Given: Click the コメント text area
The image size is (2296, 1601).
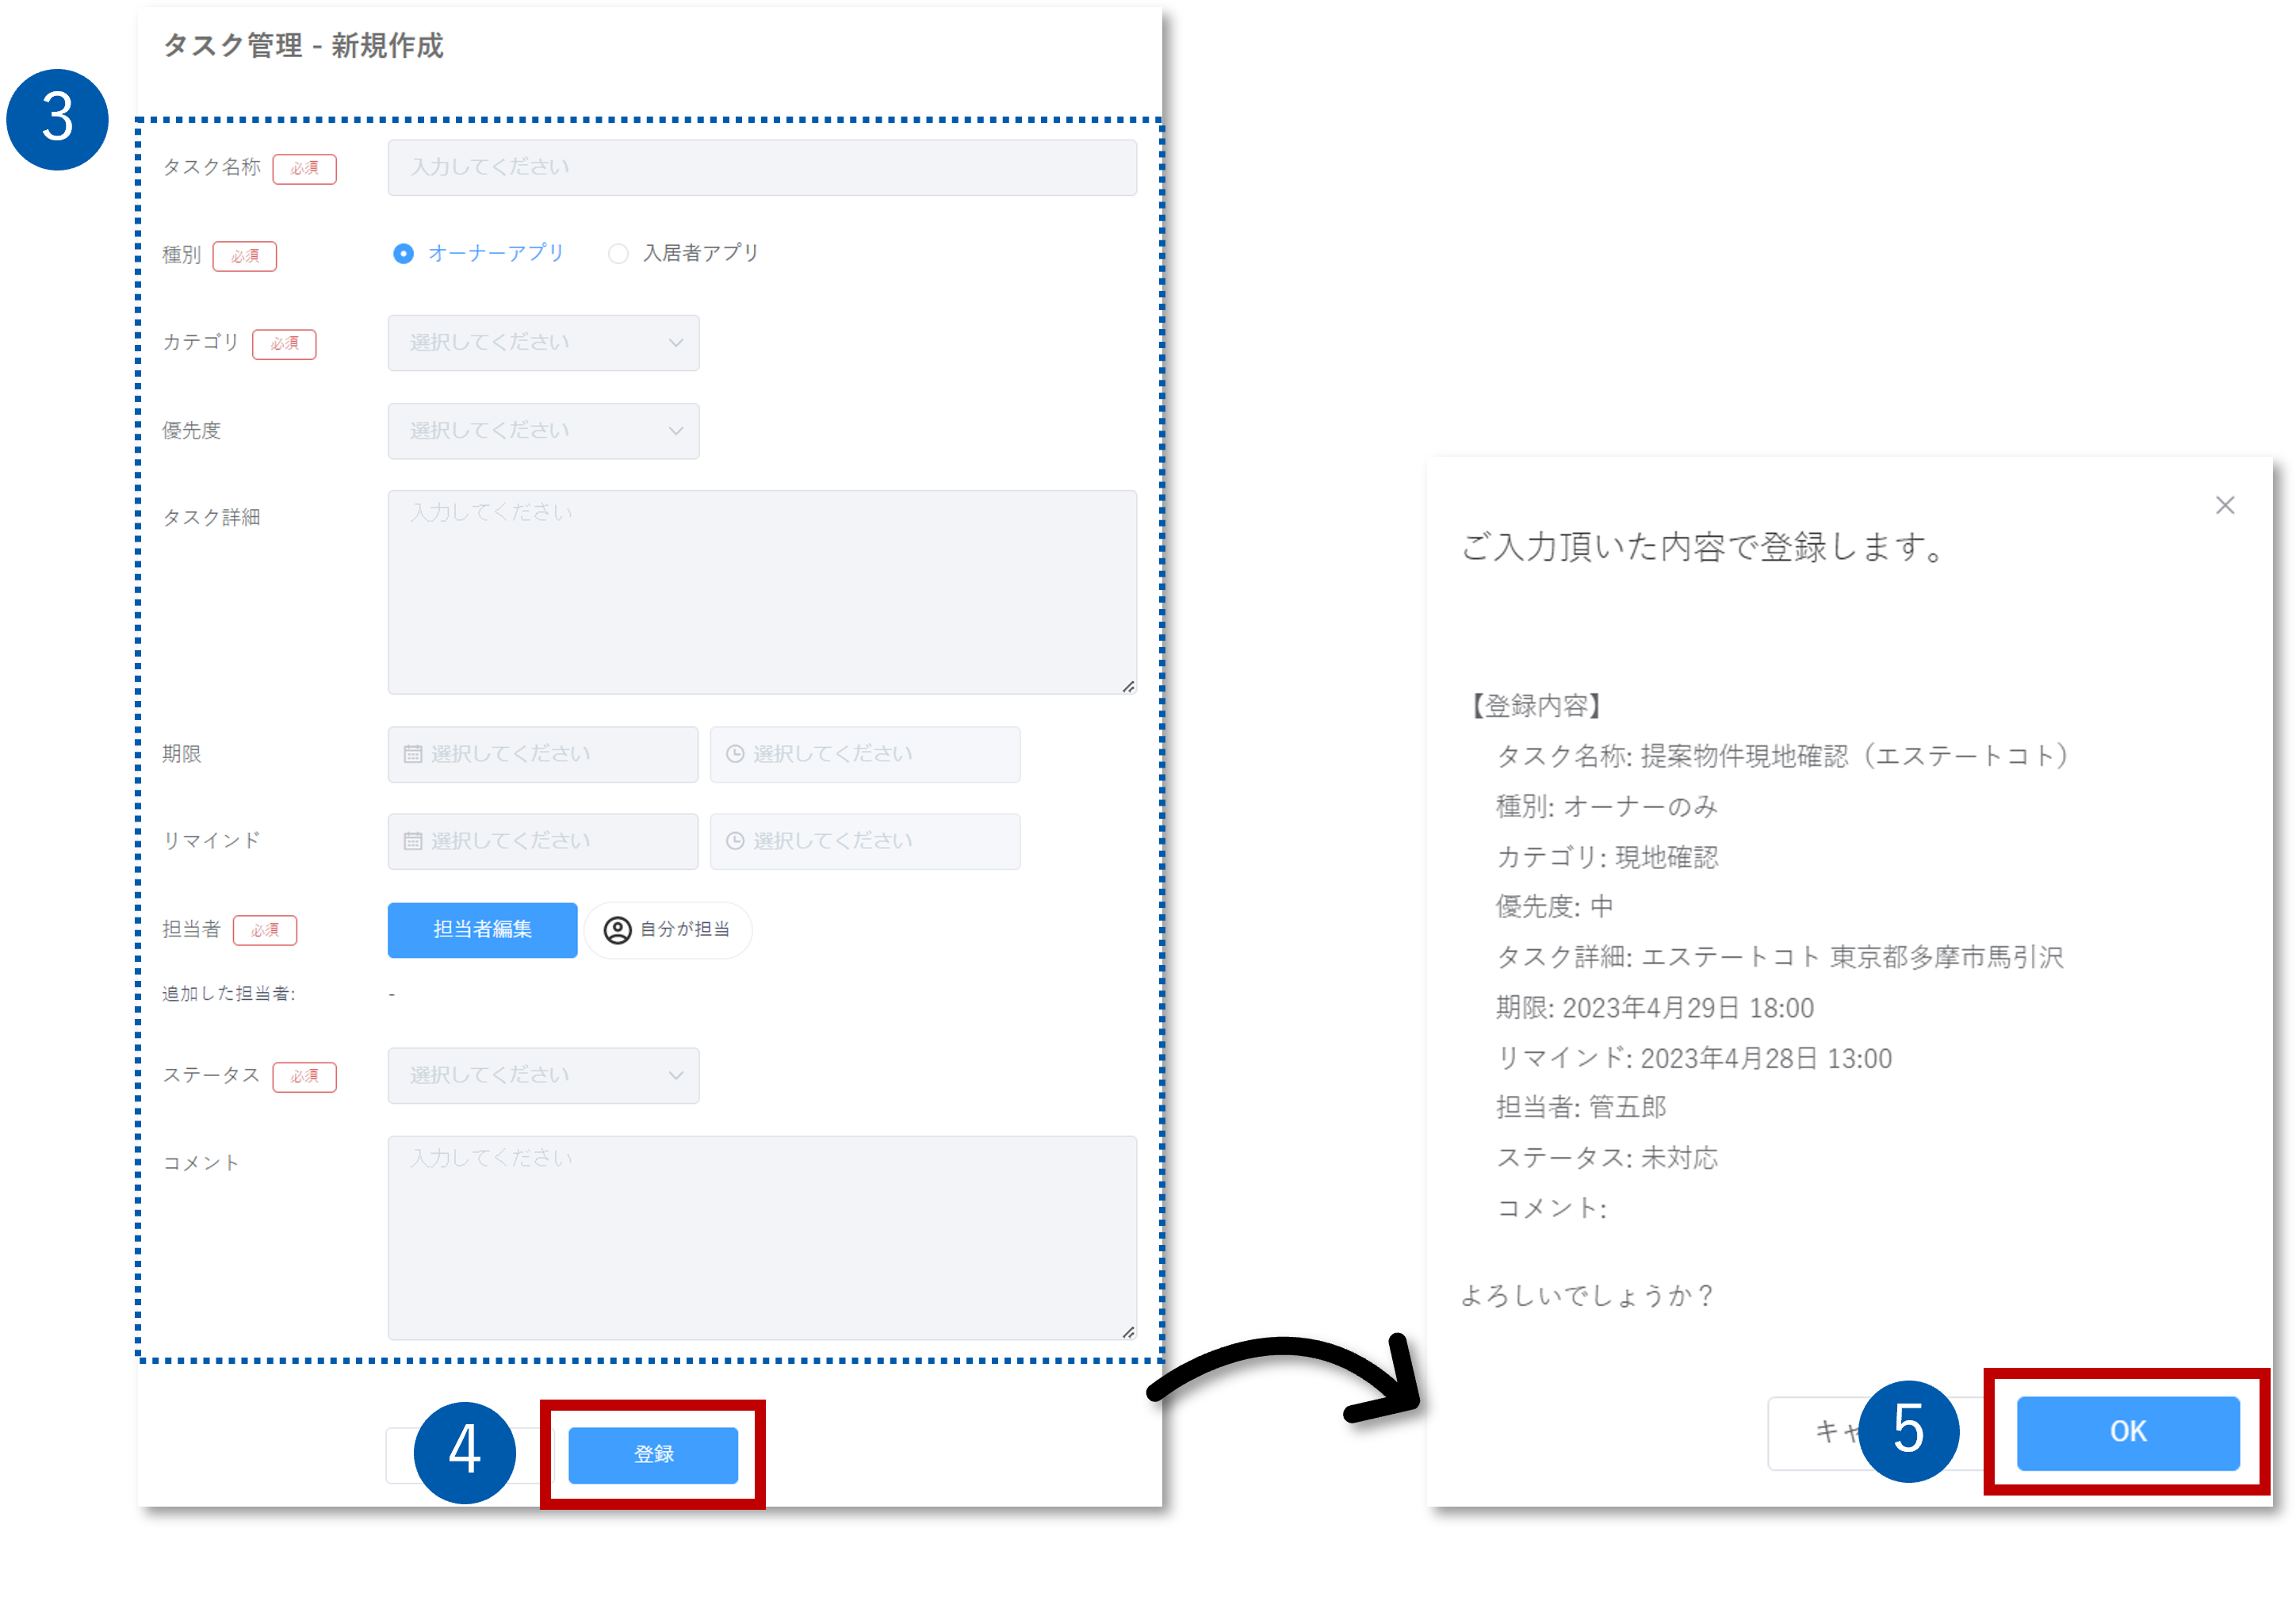Looking at the screenshot, I should tap(761, 1237).
